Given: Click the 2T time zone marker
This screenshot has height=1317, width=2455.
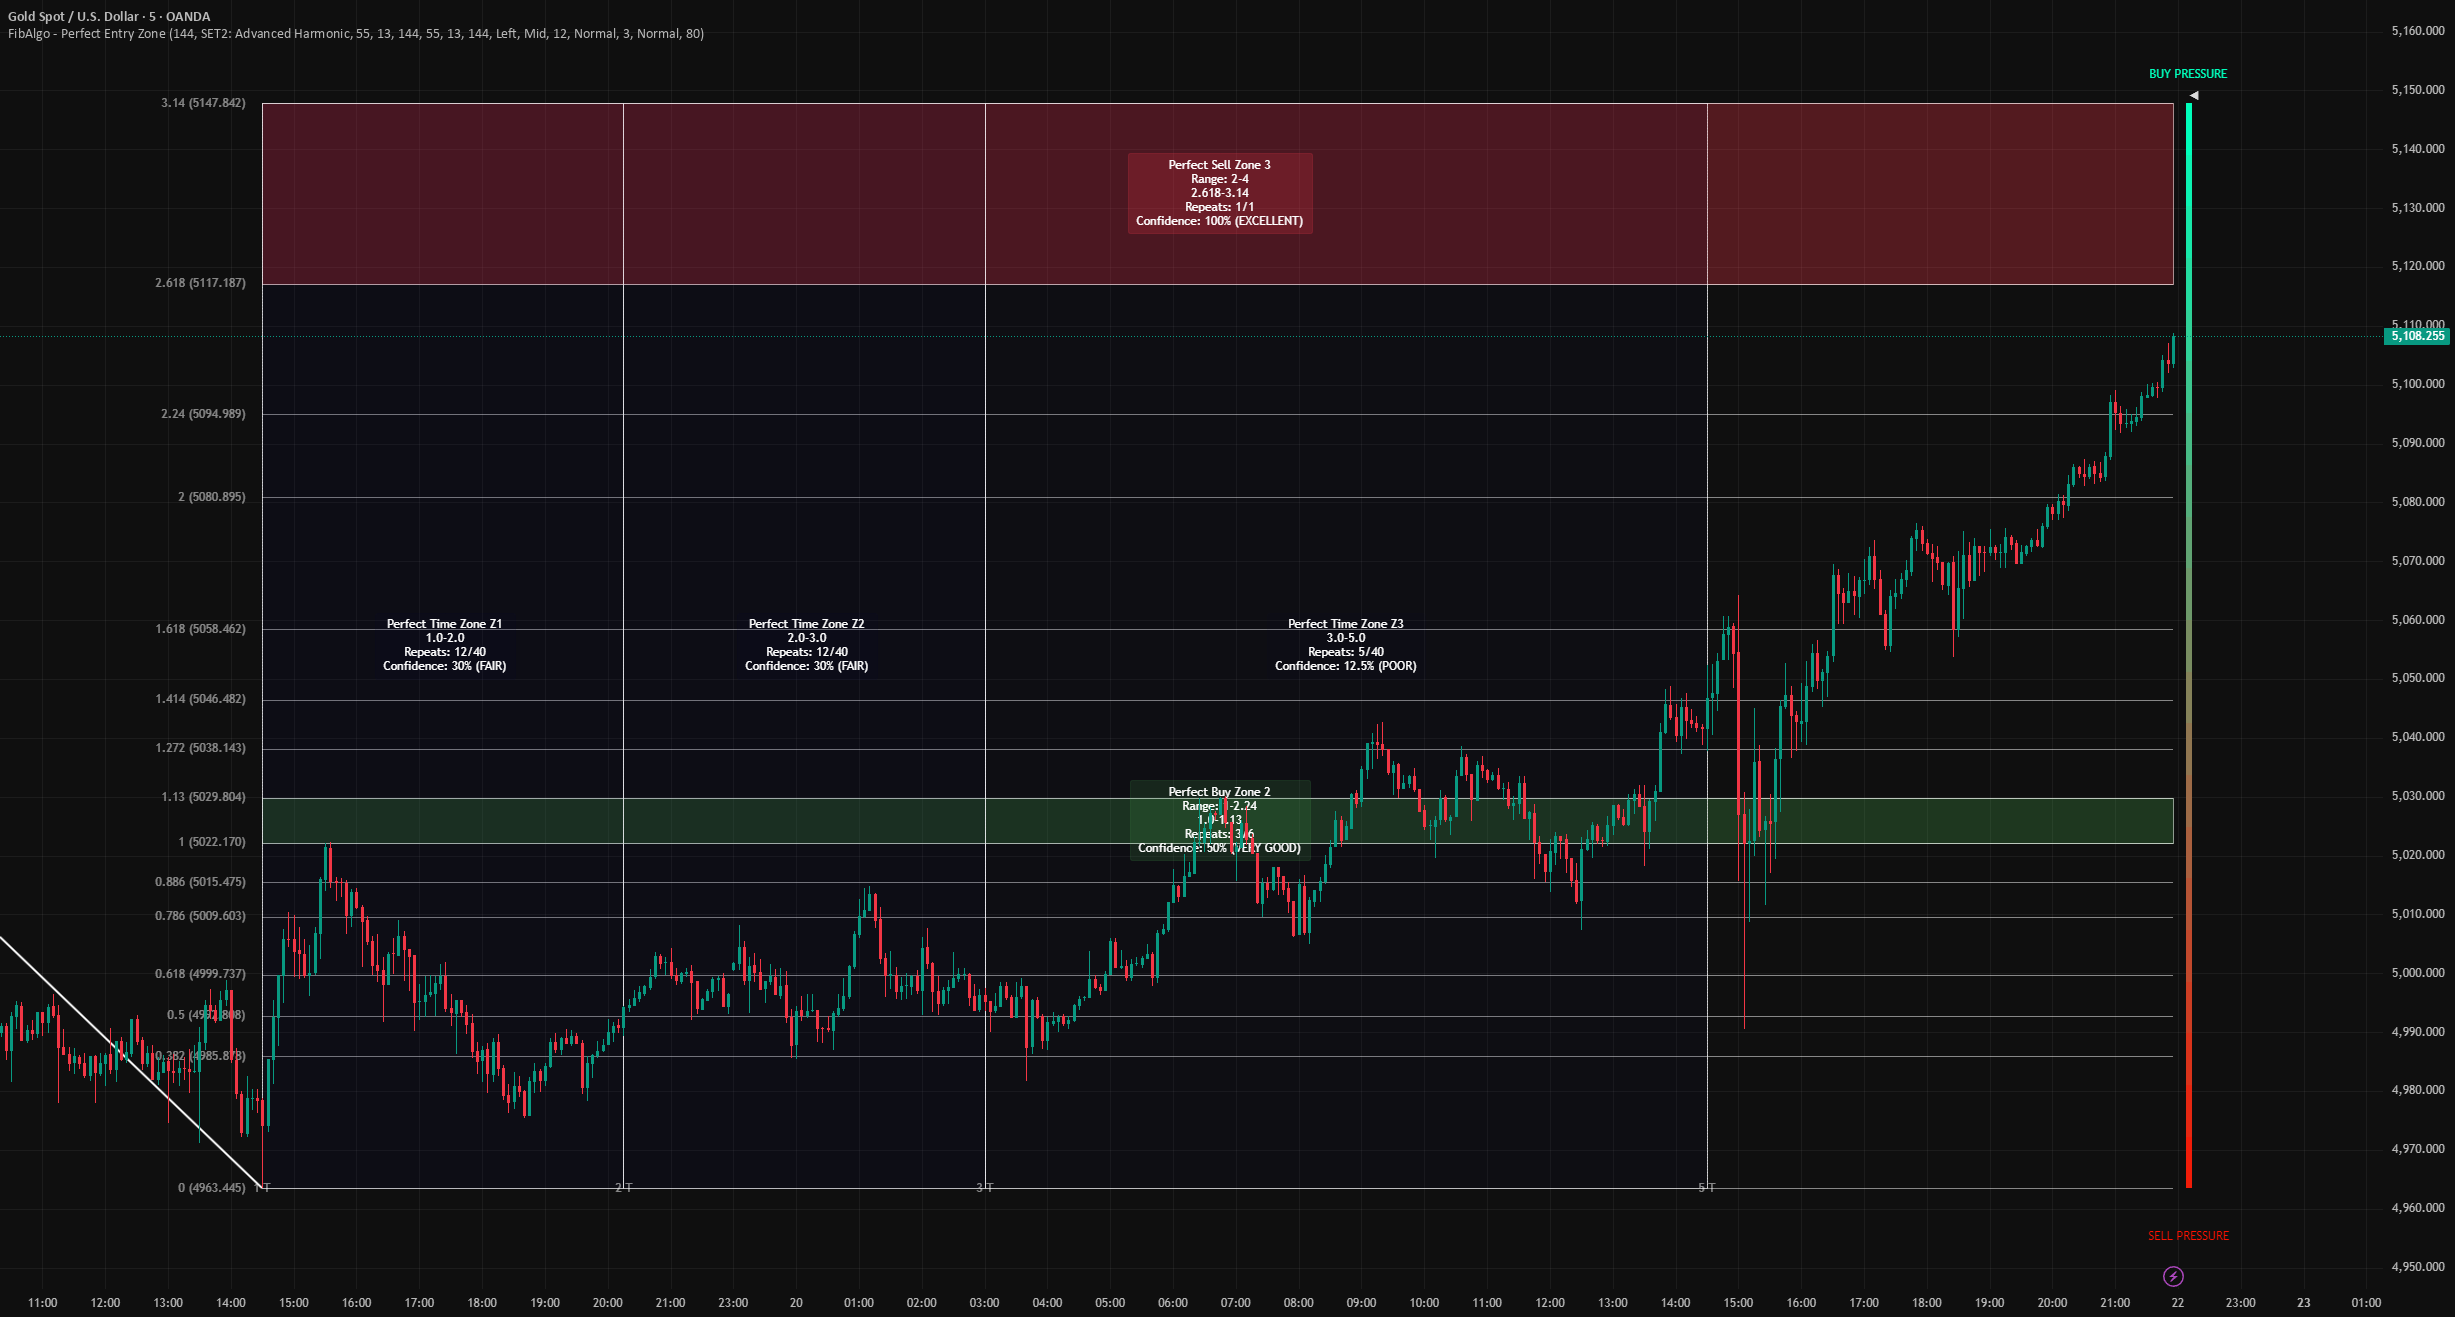Looking at the screenshot, I should click(x=623, y=1188).
